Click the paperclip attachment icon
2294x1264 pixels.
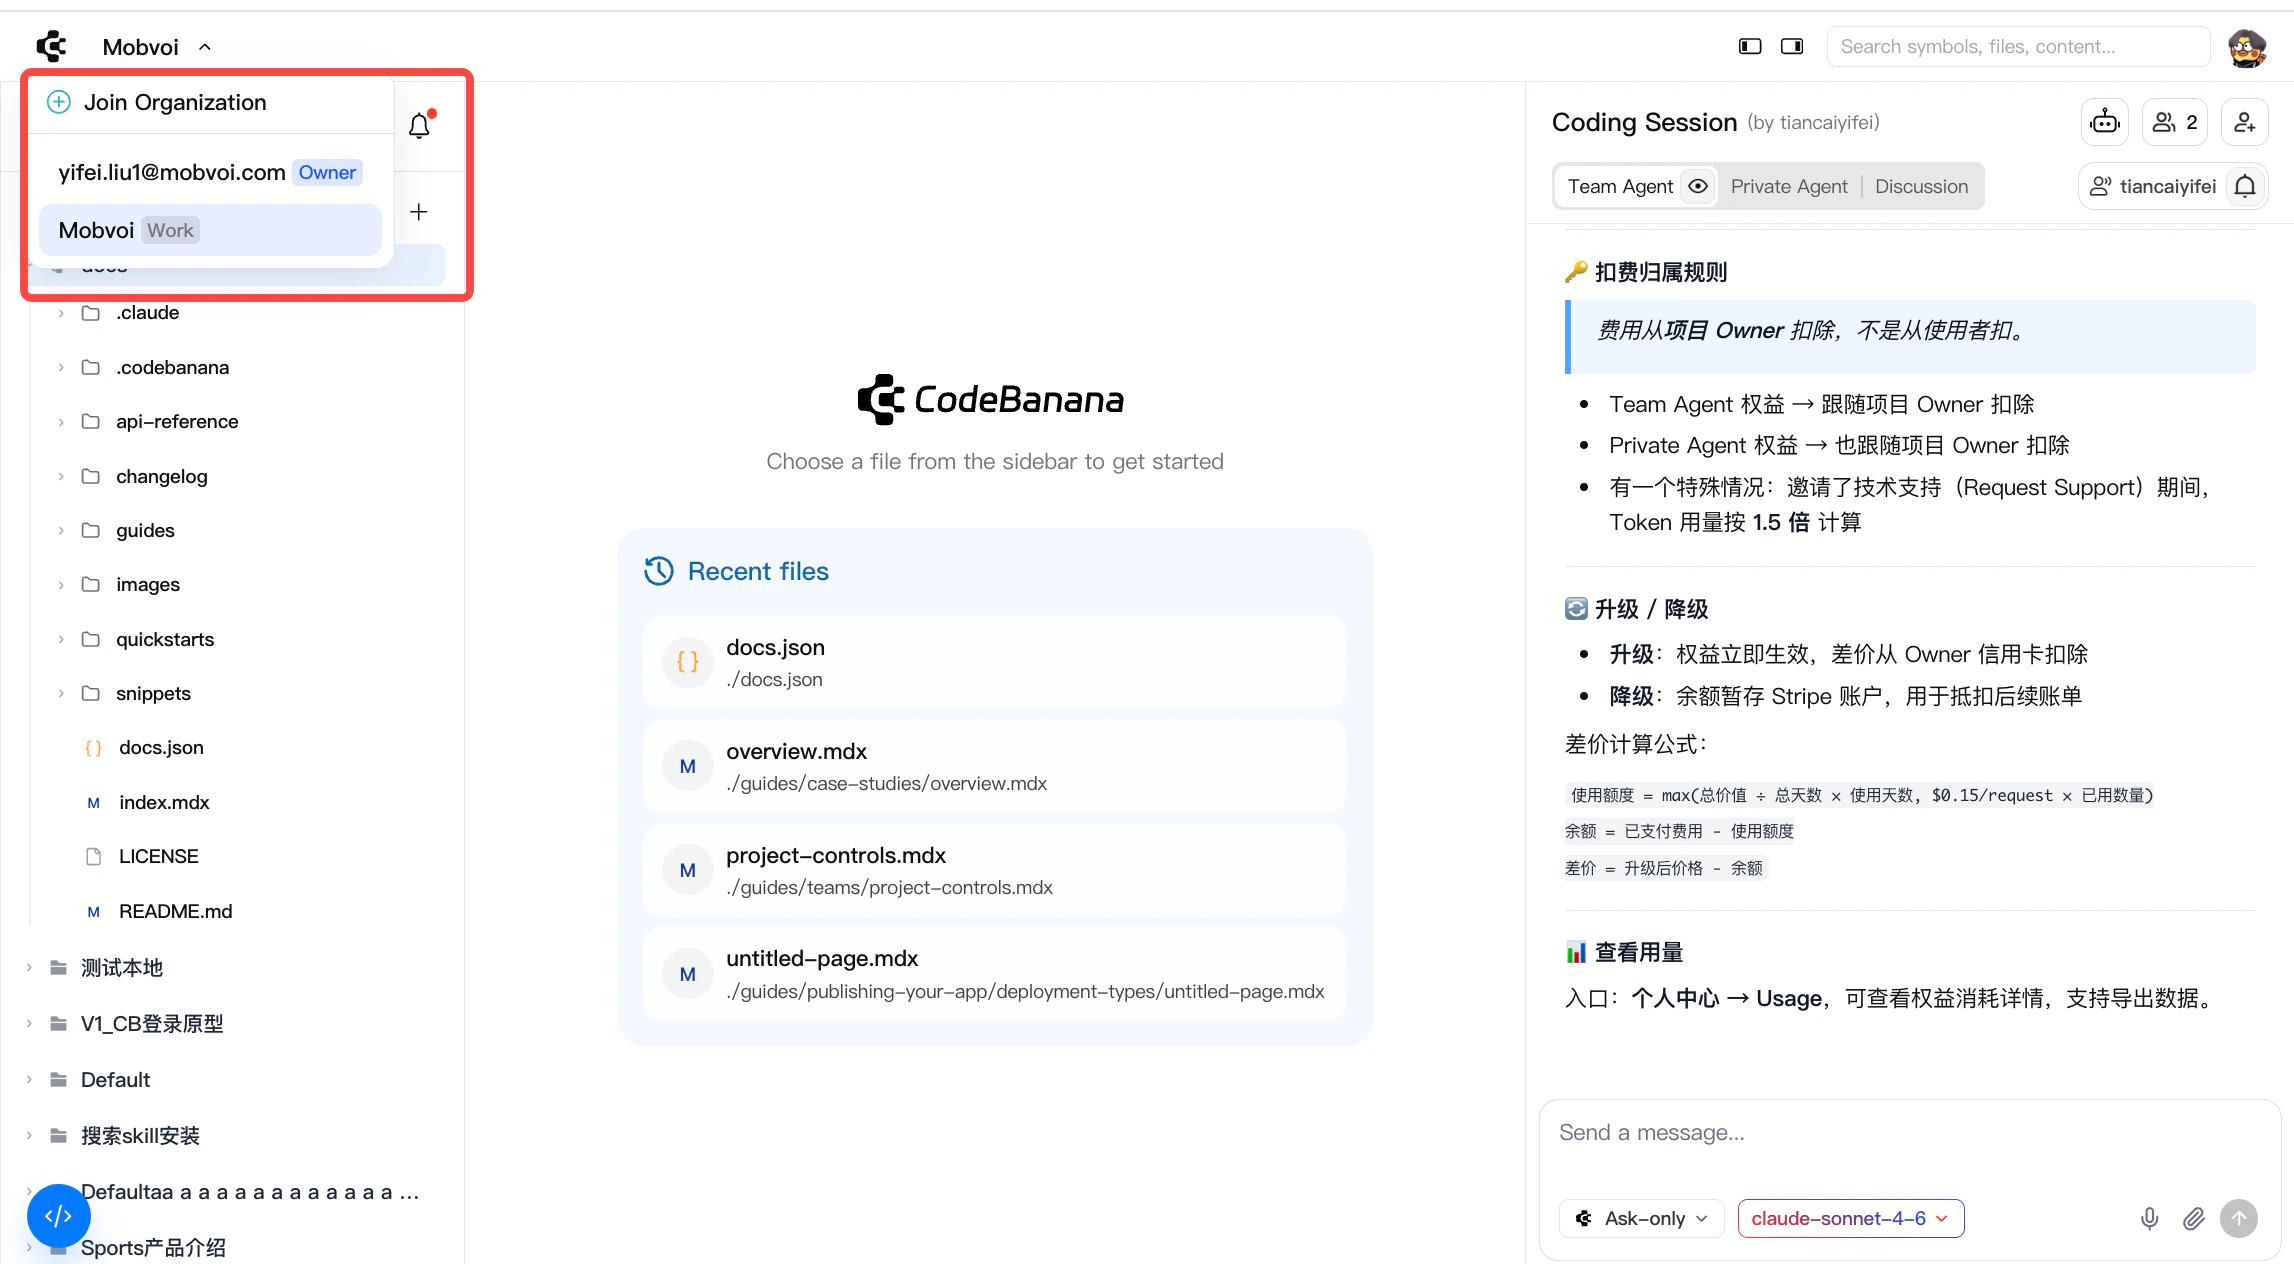point(2193,1218)
